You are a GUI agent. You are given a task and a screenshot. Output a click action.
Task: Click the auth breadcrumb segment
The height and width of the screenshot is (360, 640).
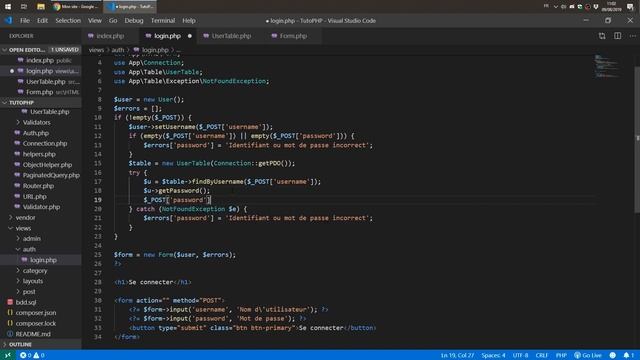point(118,50)
